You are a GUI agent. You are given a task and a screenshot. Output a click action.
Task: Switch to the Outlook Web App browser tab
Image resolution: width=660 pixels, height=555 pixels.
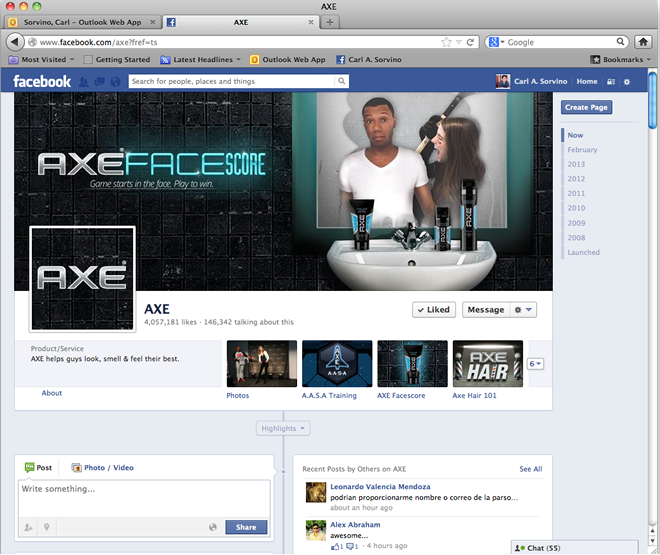pos(80,22)
